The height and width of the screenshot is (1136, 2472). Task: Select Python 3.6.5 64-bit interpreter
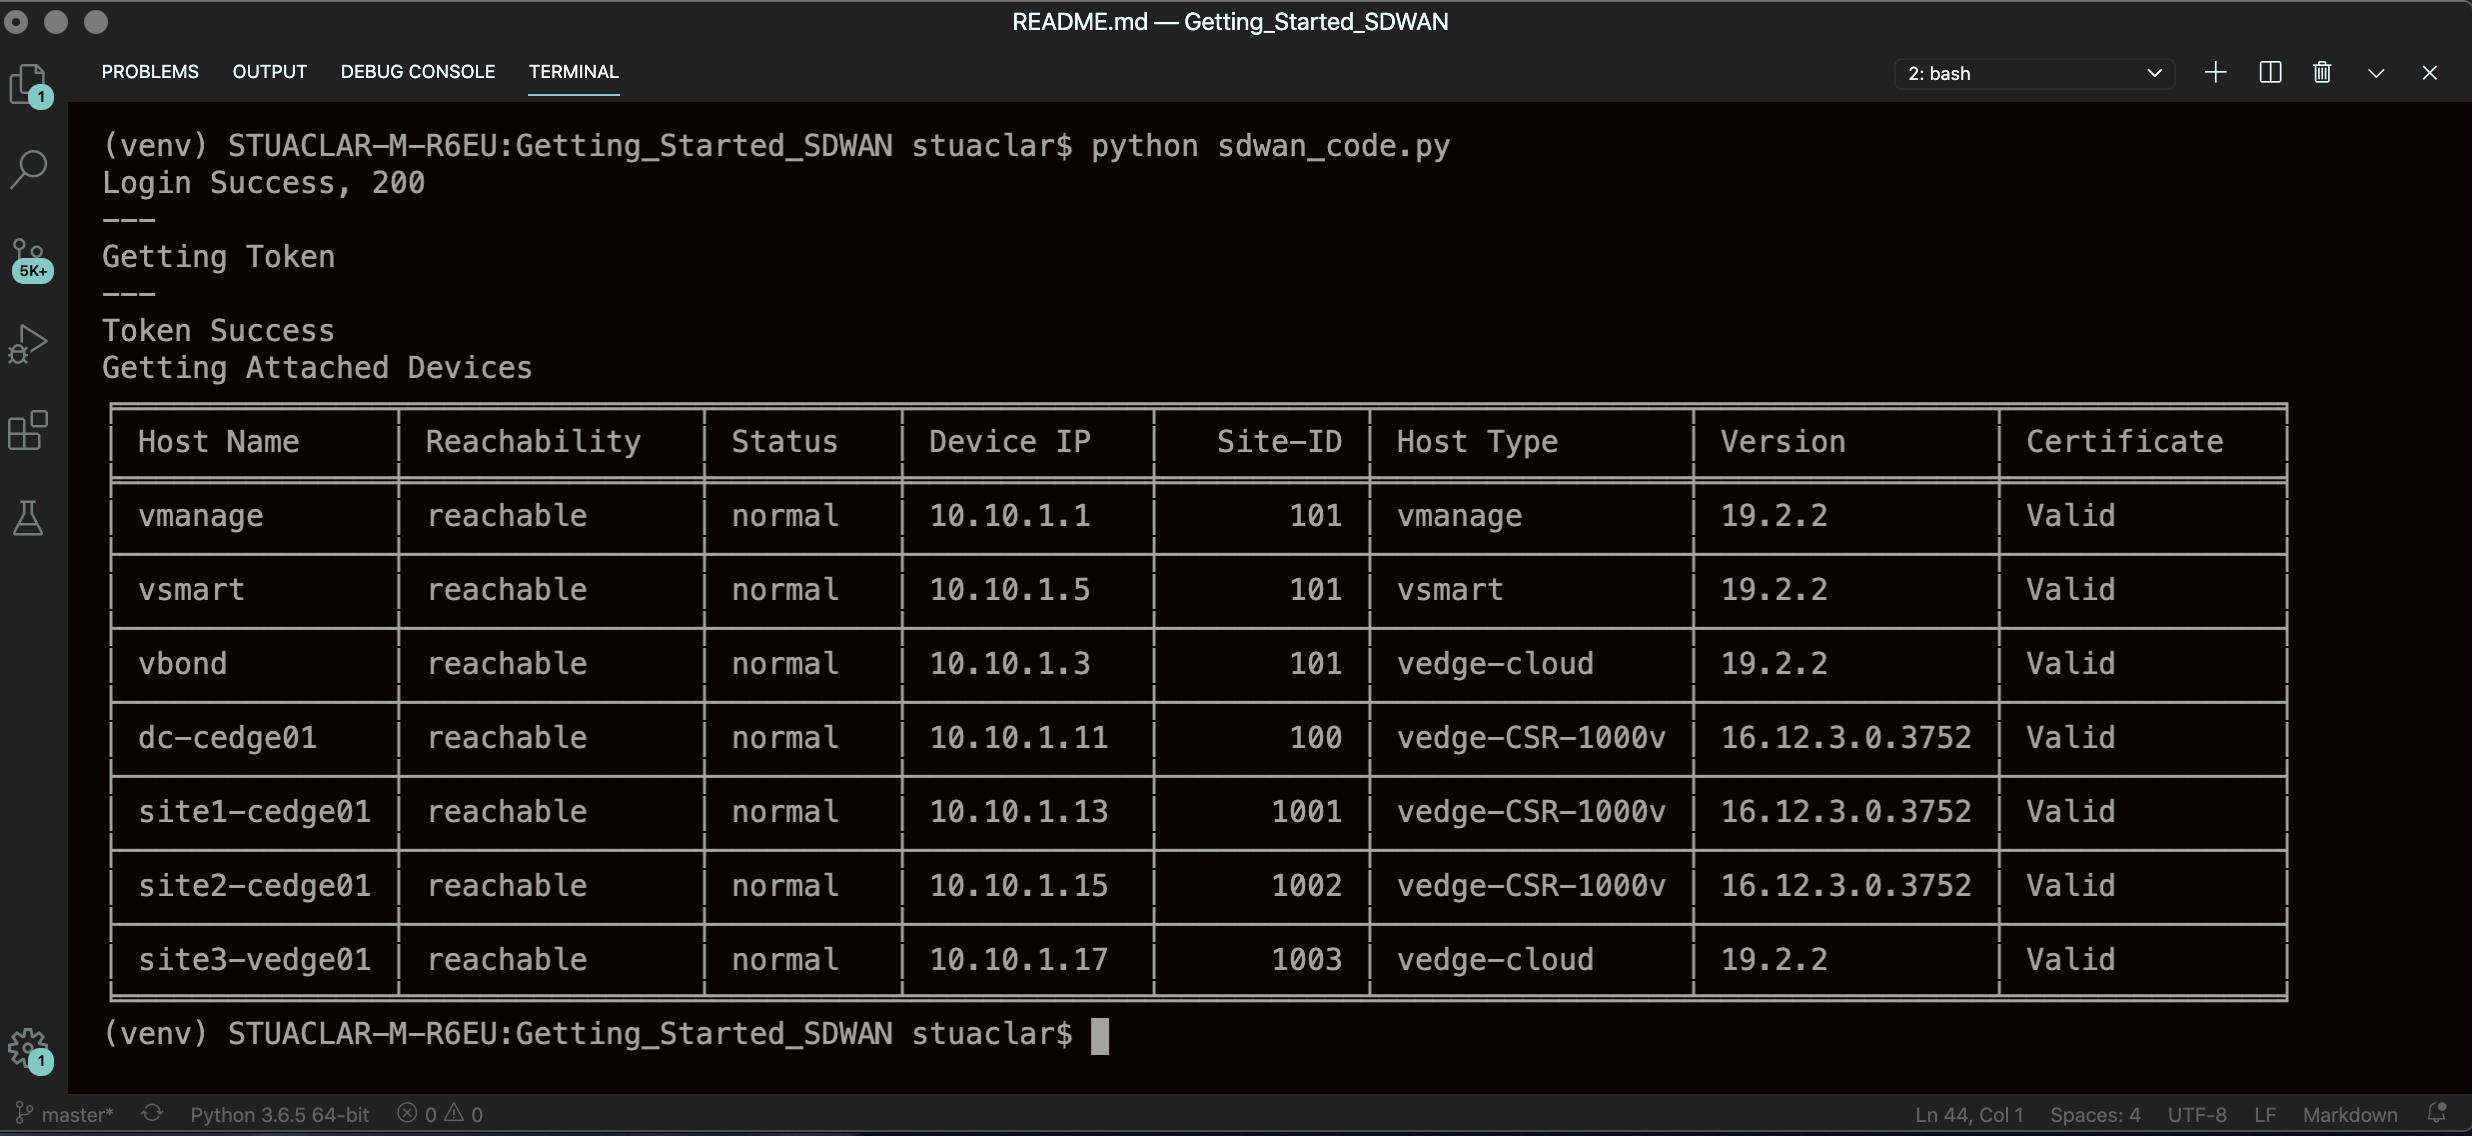pyautogui.click(x=279, y=1114)
